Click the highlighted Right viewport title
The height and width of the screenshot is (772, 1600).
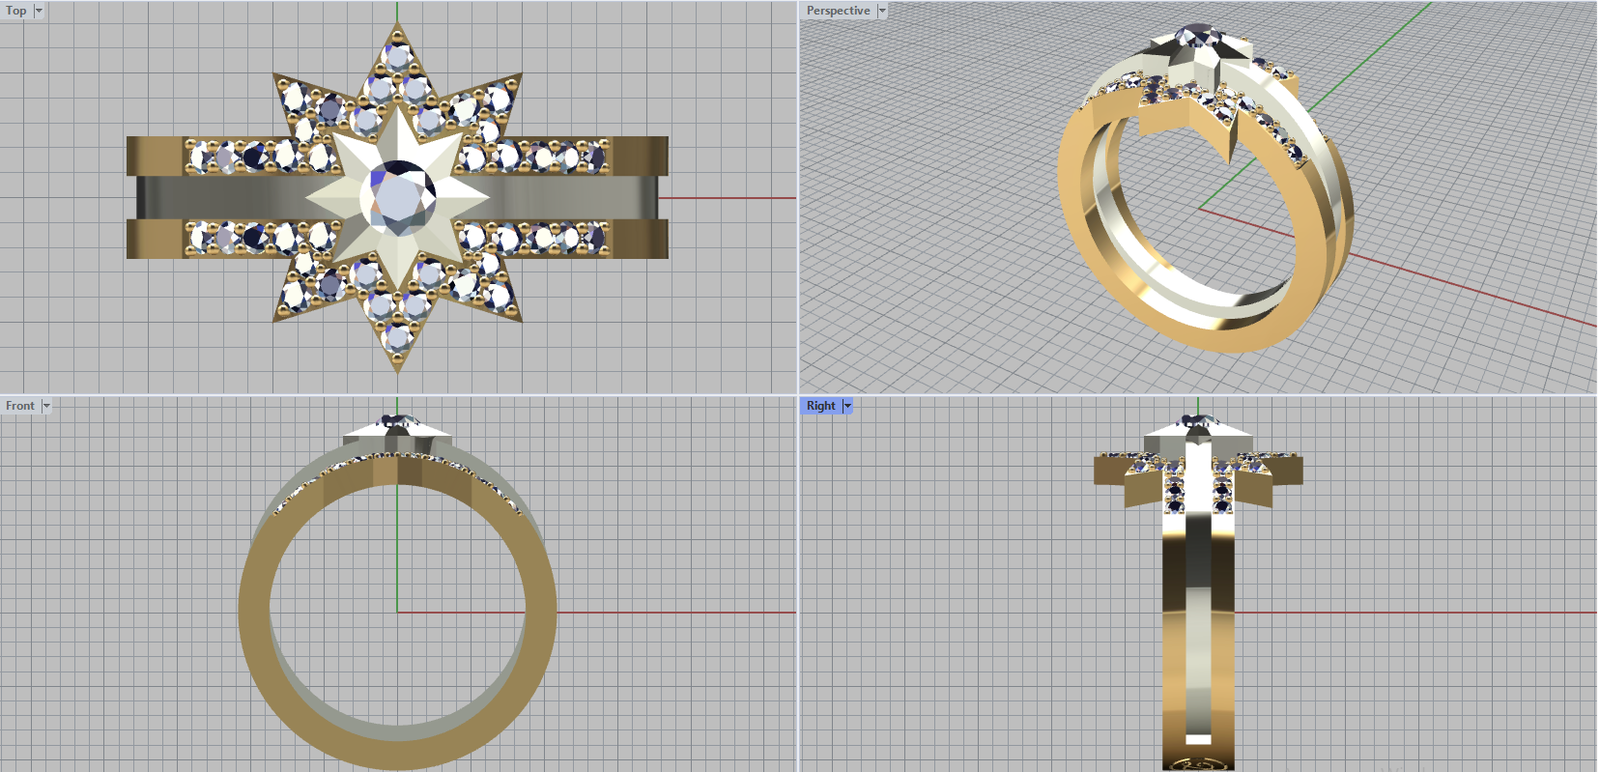pyautogui.click(x=821, y=406)
